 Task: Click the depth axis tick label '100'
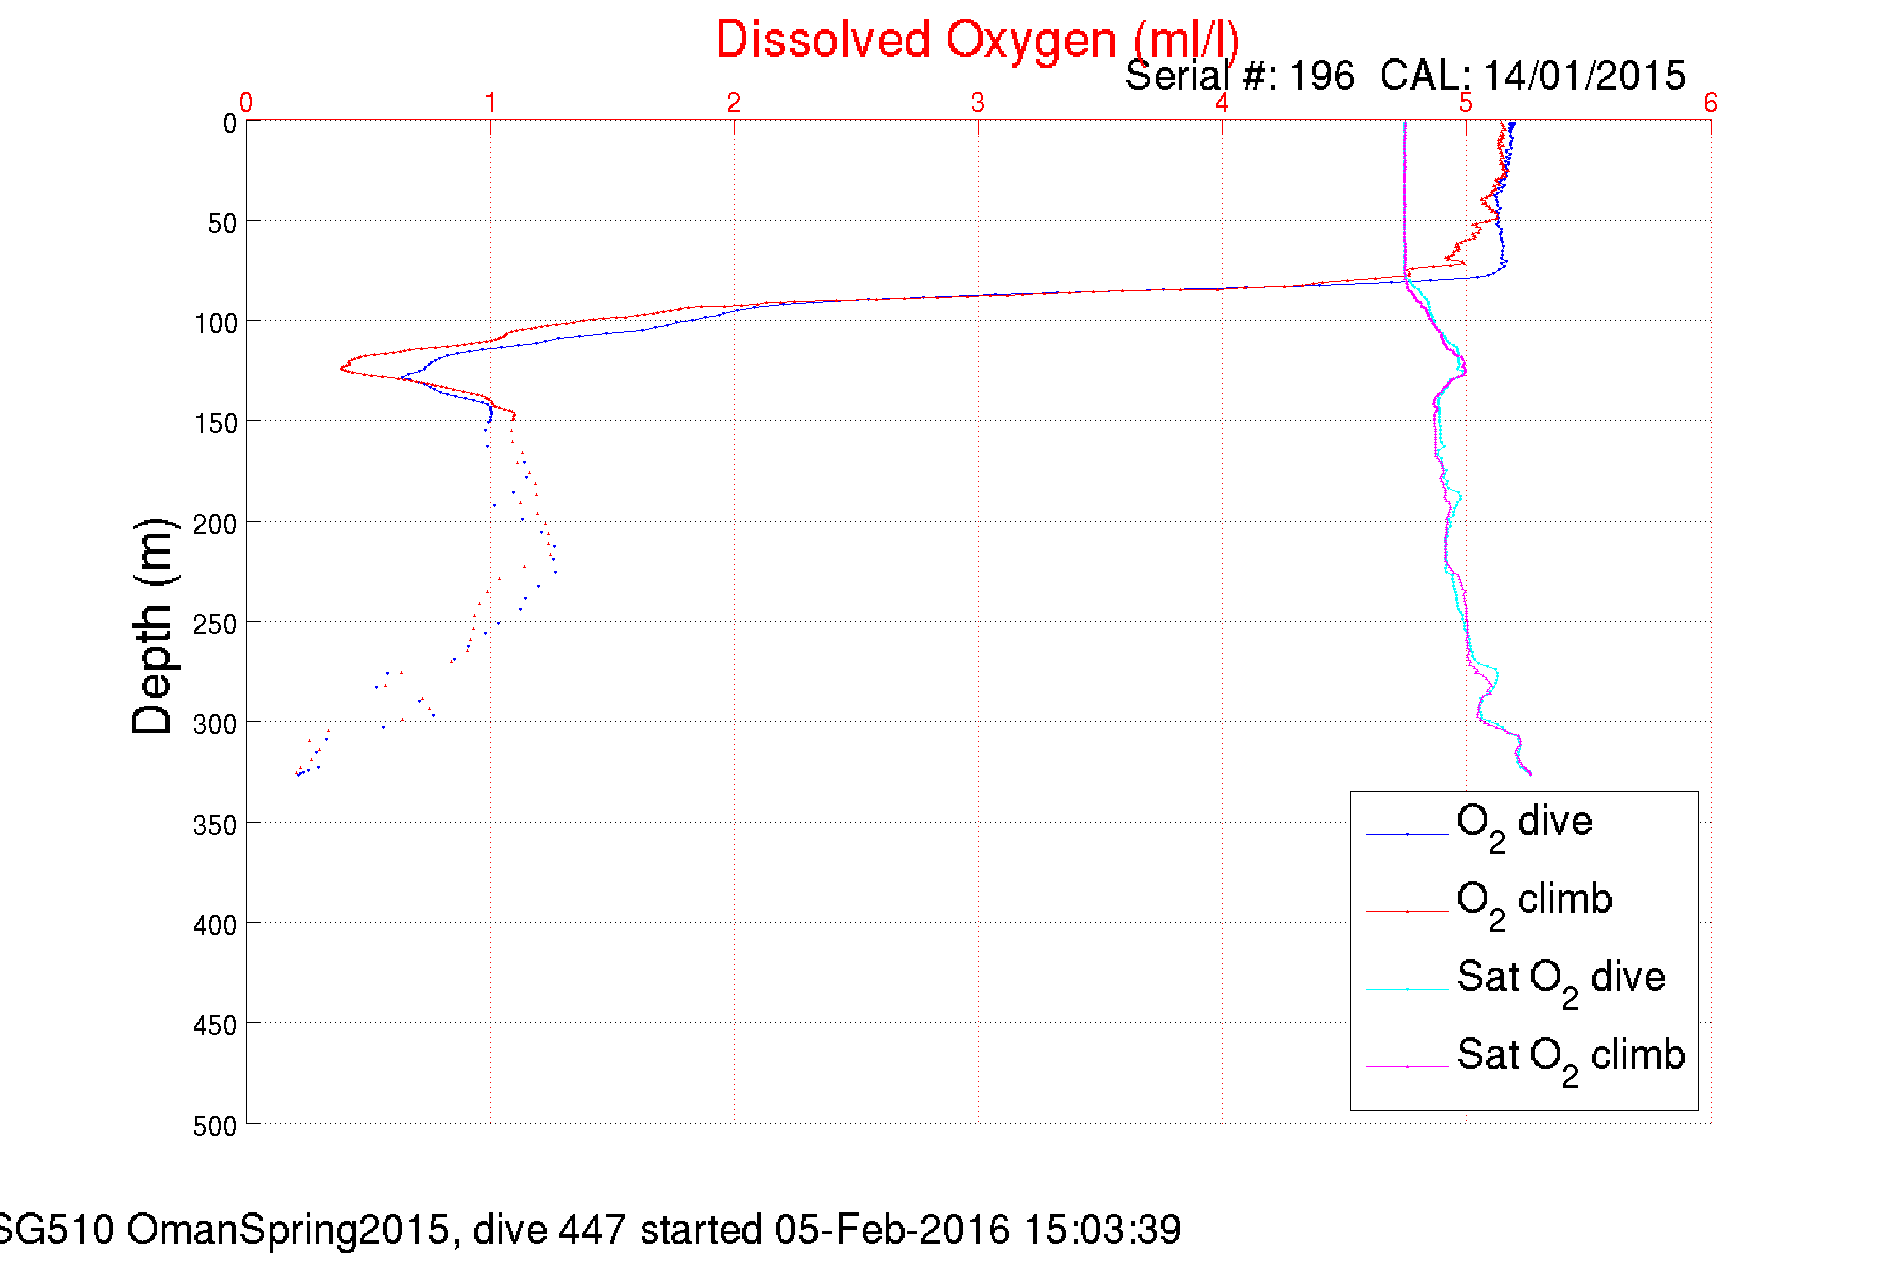pyautogui.click(x=215, y=324)
